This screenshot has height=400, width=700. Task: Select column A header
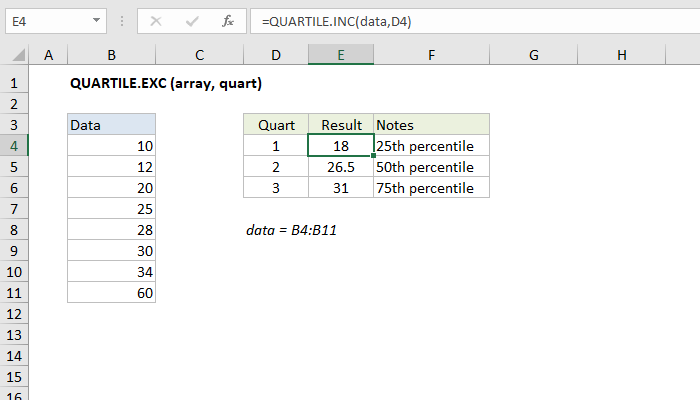(x=48, y=55)
